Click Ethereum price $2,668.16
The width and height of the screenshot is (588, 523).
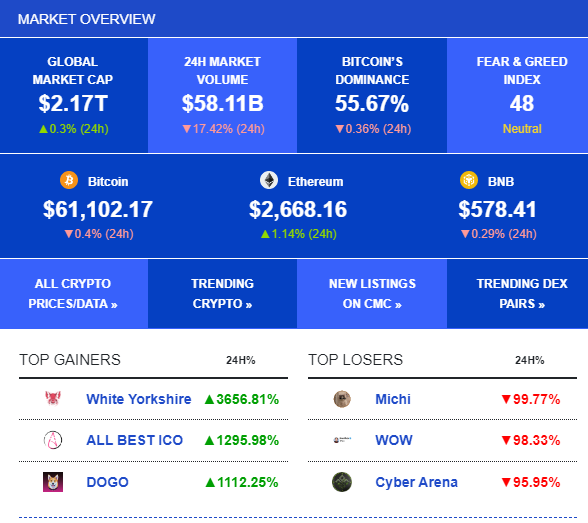298,209
